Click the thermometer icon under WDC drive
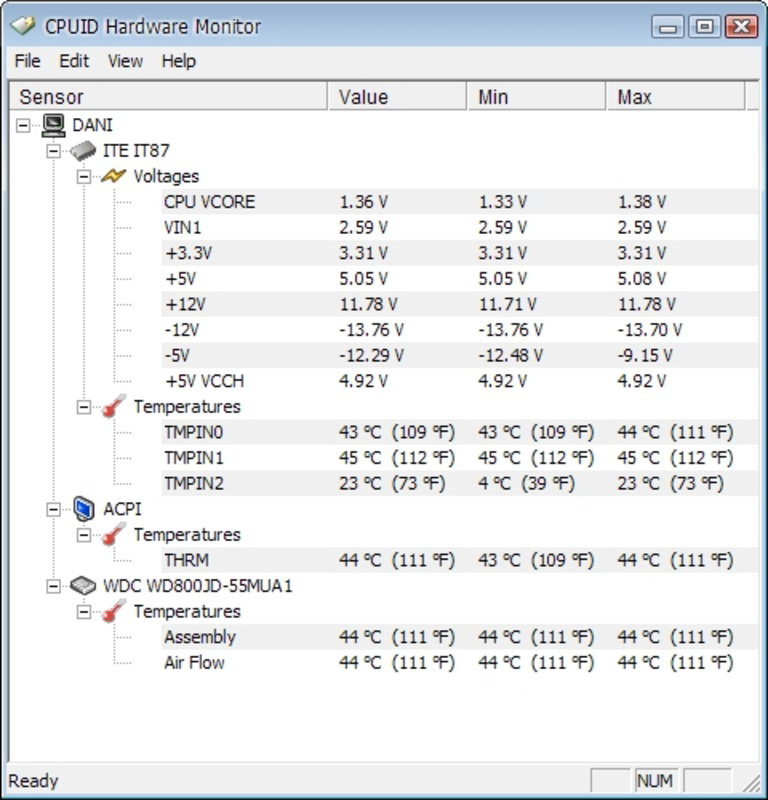The image size is (768, 800). tap(113, 611)
